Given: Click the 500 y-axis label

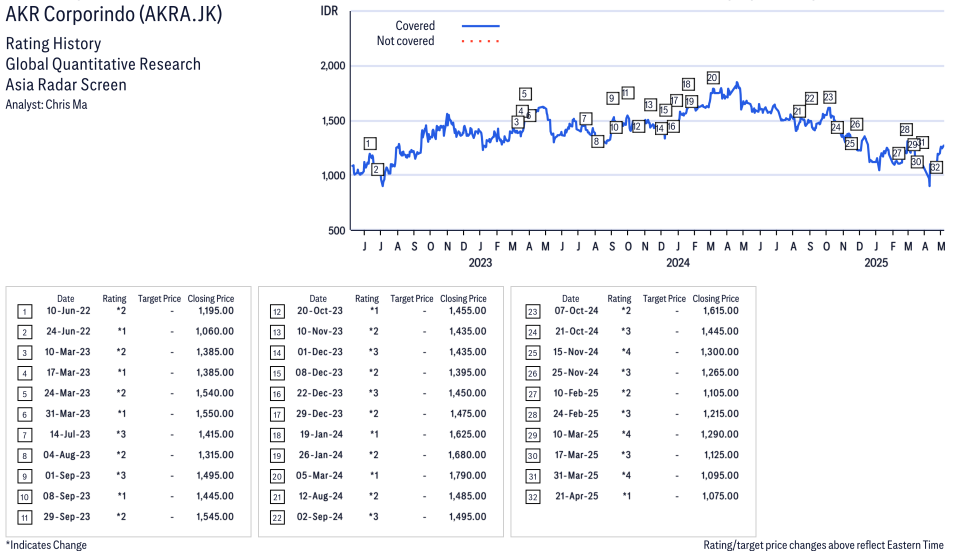Looking at the screenshot, I should tap(337, 230).
